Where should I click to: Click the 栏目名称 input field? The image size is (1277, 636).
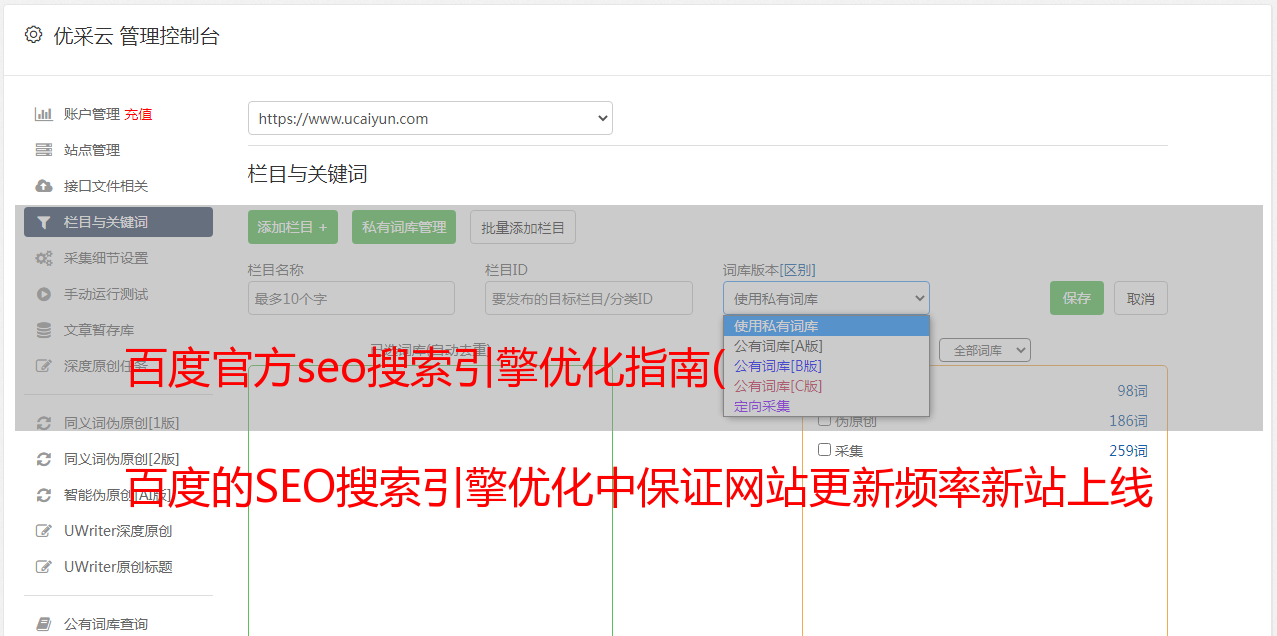pyautogui.click(x=351, y=298)
